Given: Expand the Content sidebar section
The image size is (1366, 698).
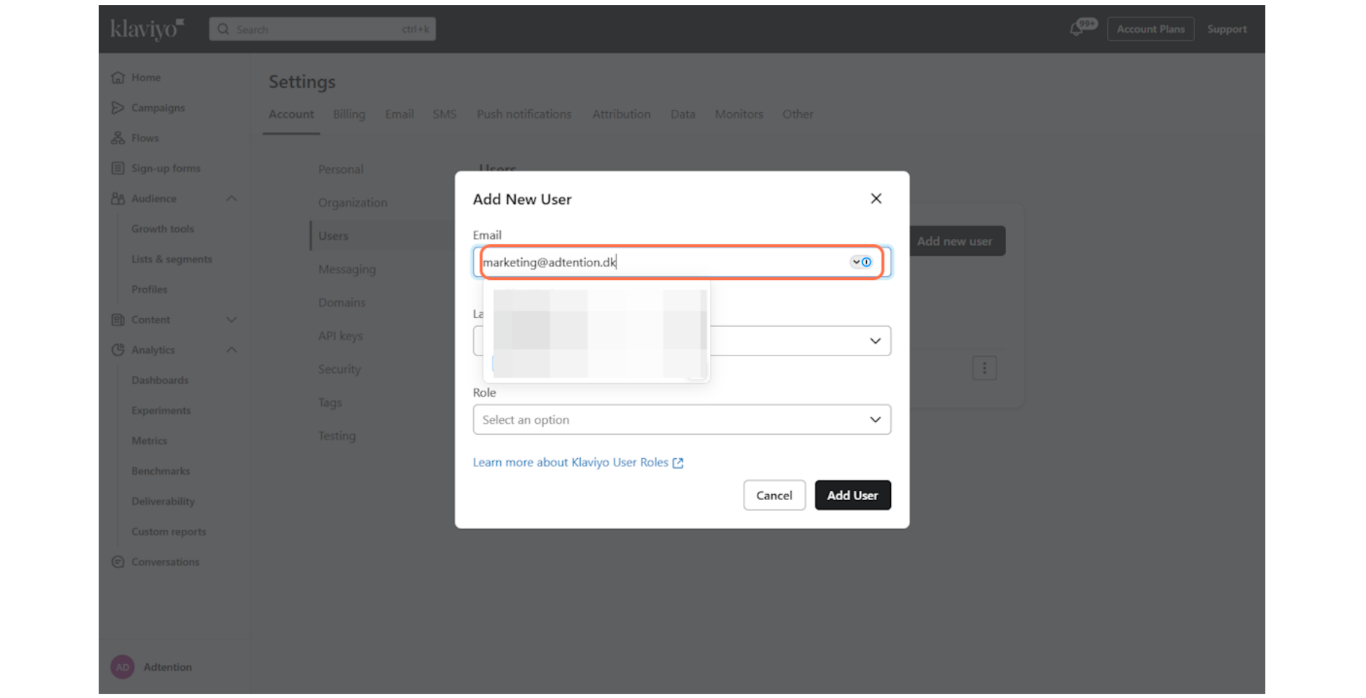Looking at the screenshot, I should (231, 320).
